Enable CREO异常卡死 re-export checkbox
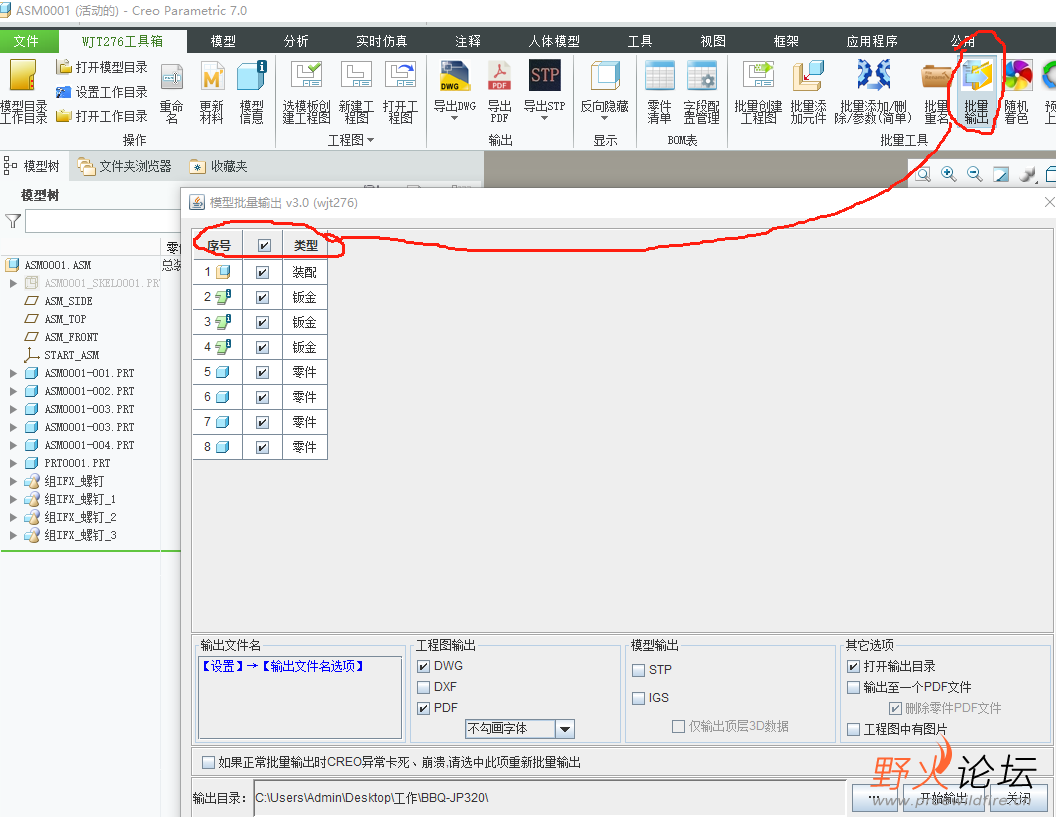Viewport: 1056px width, 817px height. (208, 762)
